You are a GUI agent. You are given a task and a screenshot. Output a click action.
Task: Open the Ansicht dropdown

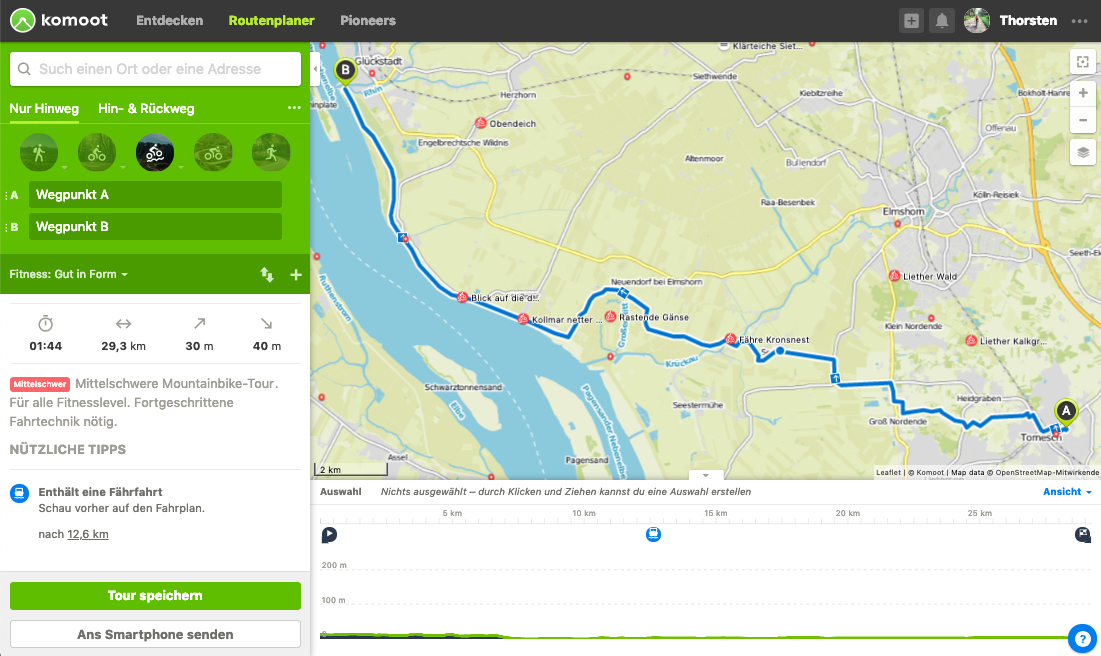click(x=1067, y=492)
